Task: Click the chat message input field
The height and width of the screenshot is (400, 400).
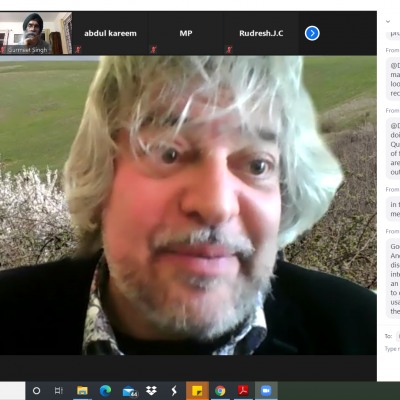Action: click(393, 349)
